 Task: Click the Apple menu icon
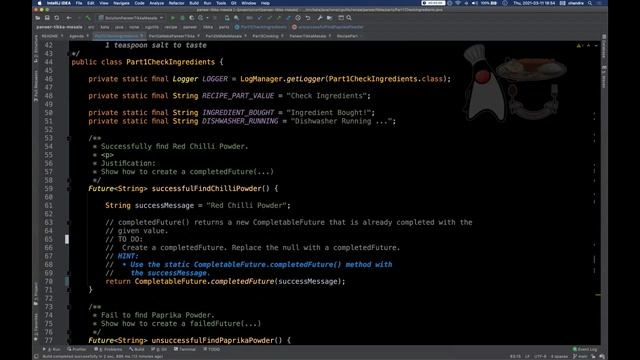(40, 3)
